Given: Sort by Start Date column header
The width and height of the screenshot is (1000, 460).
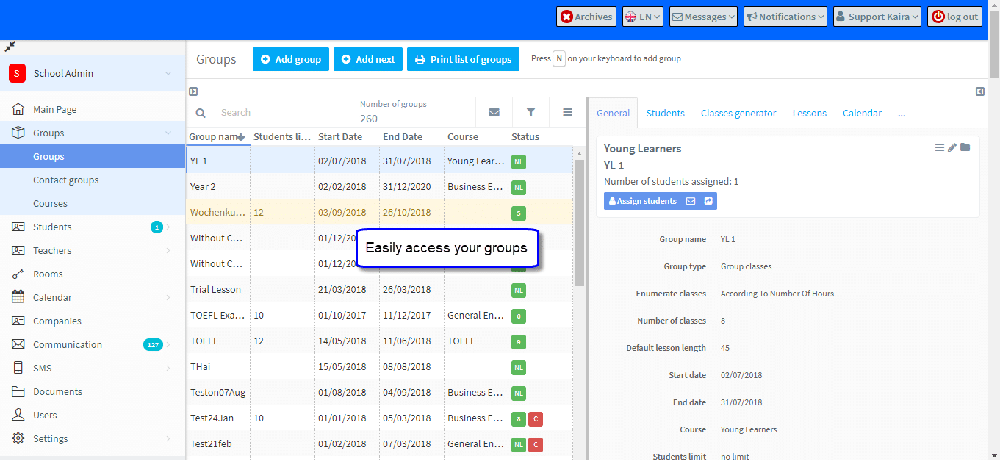Looking at the screenshot, I should (347, 137).
